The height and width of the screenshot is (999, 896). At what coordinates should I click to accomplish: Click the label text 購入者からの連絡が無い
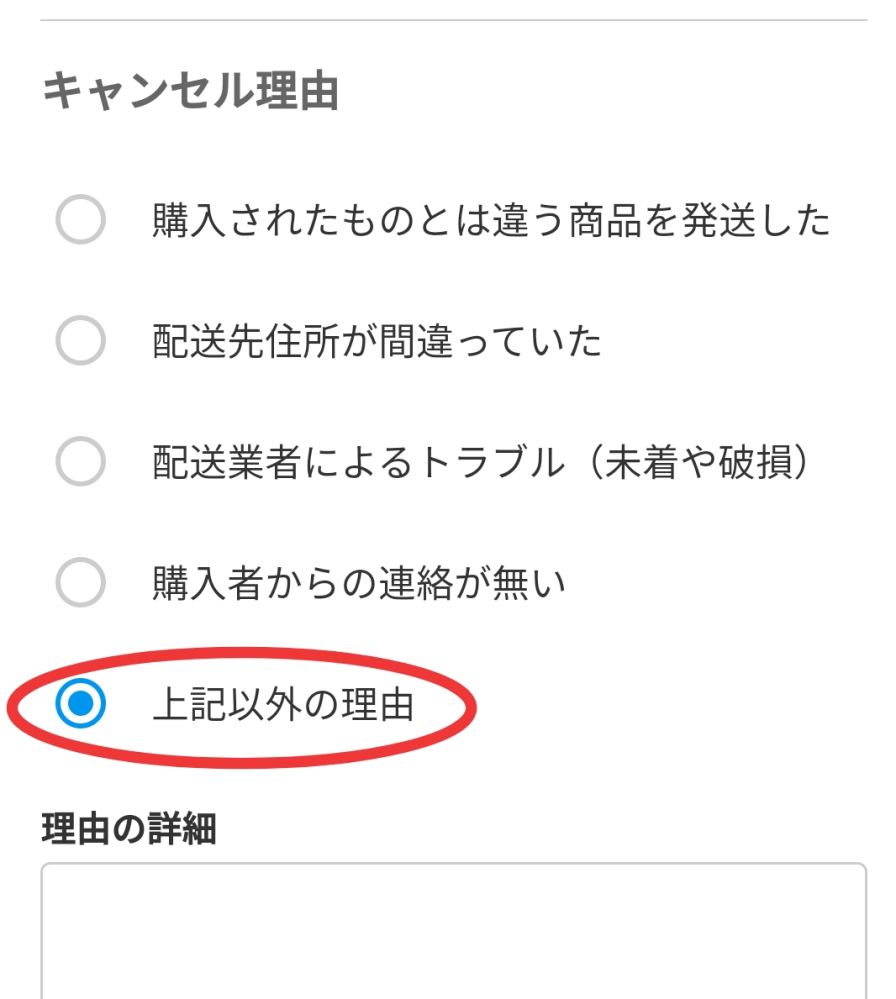[359, 584]
